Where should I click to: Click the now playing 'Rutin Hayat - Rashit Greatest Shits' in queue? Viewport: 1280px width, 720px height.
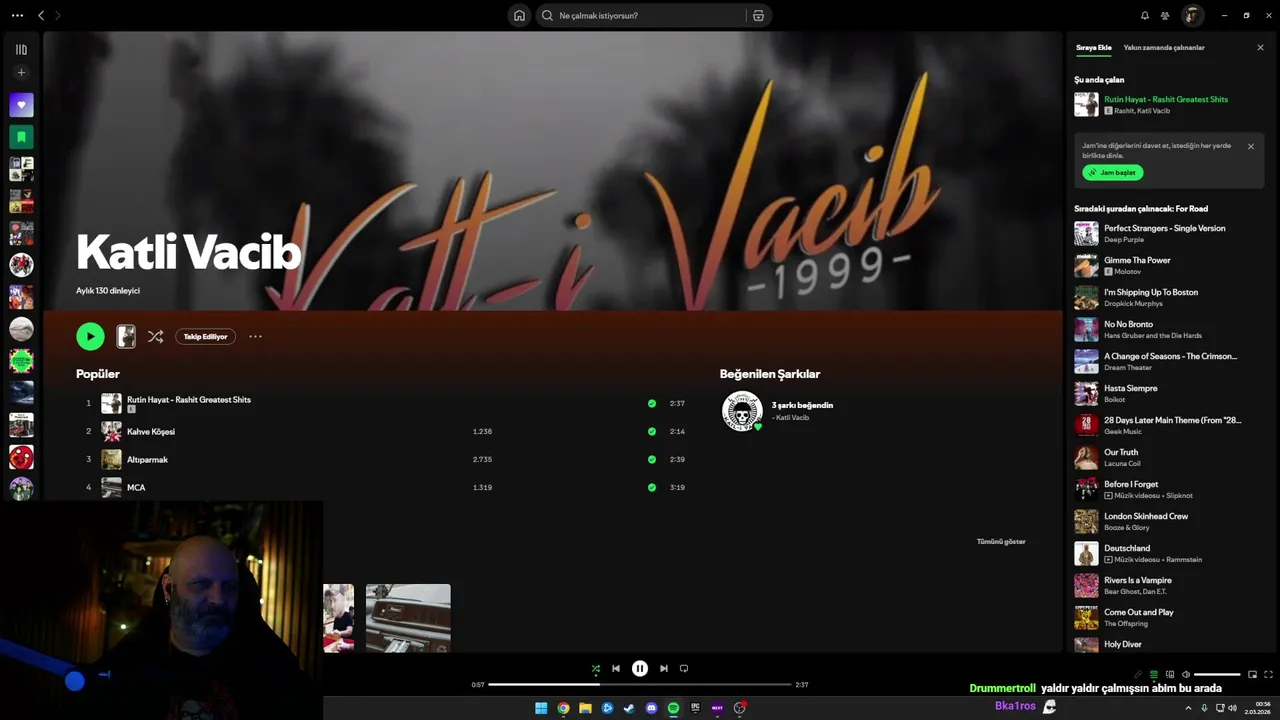point(1166,99)
